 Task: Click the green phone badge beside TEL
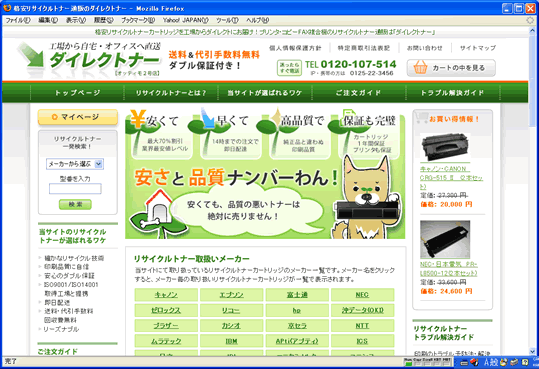[289, 68]
